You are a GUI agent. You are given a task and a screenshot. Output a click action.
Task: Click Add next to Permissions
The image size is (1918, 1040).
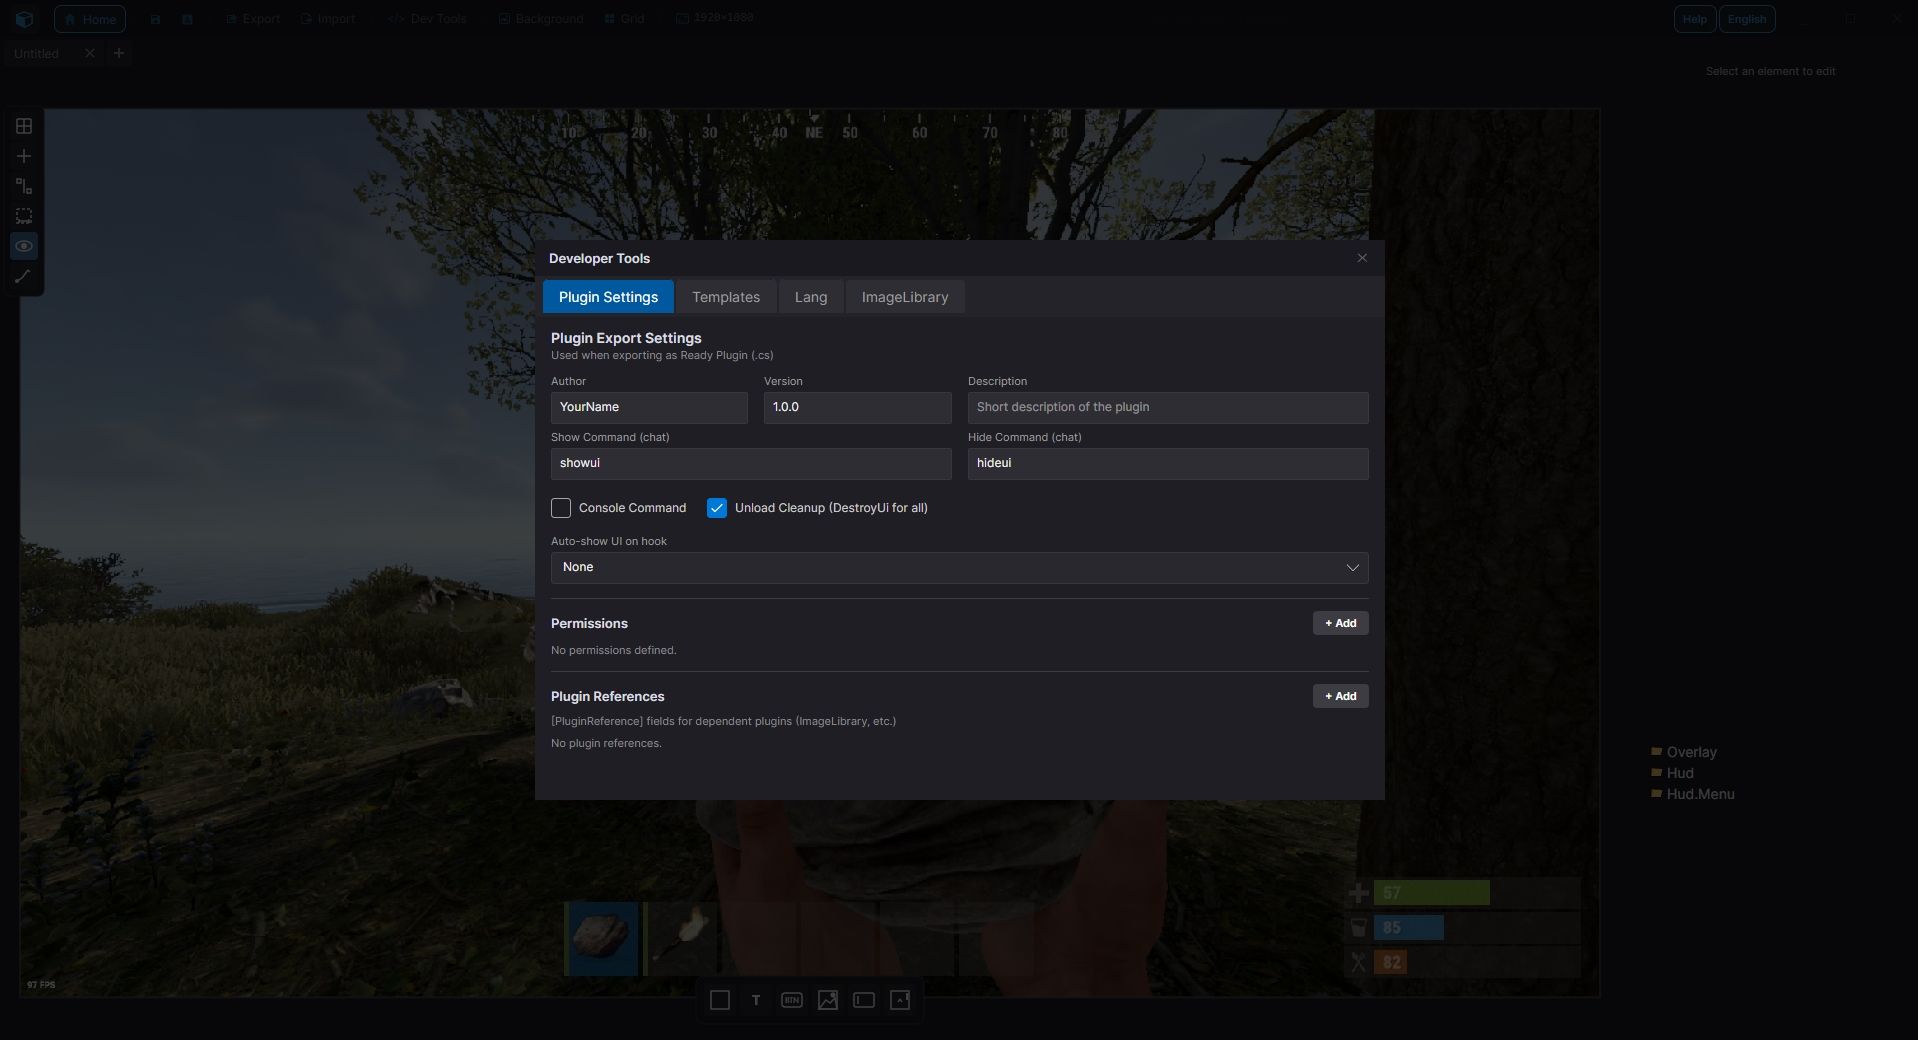[1339, 623]
